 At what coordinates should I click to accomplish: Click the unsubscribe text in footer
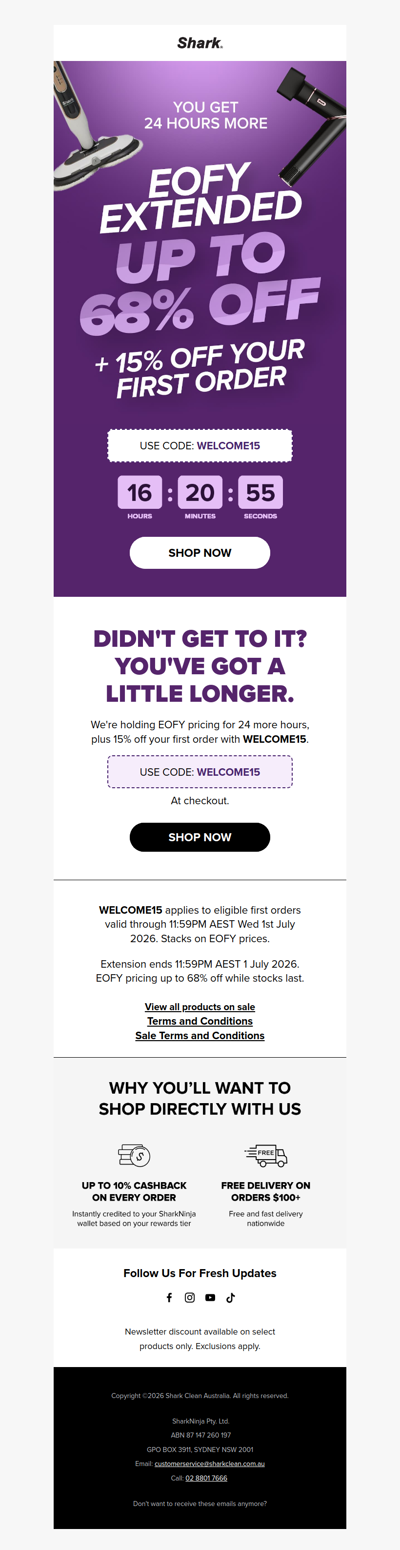[200, 1503]
